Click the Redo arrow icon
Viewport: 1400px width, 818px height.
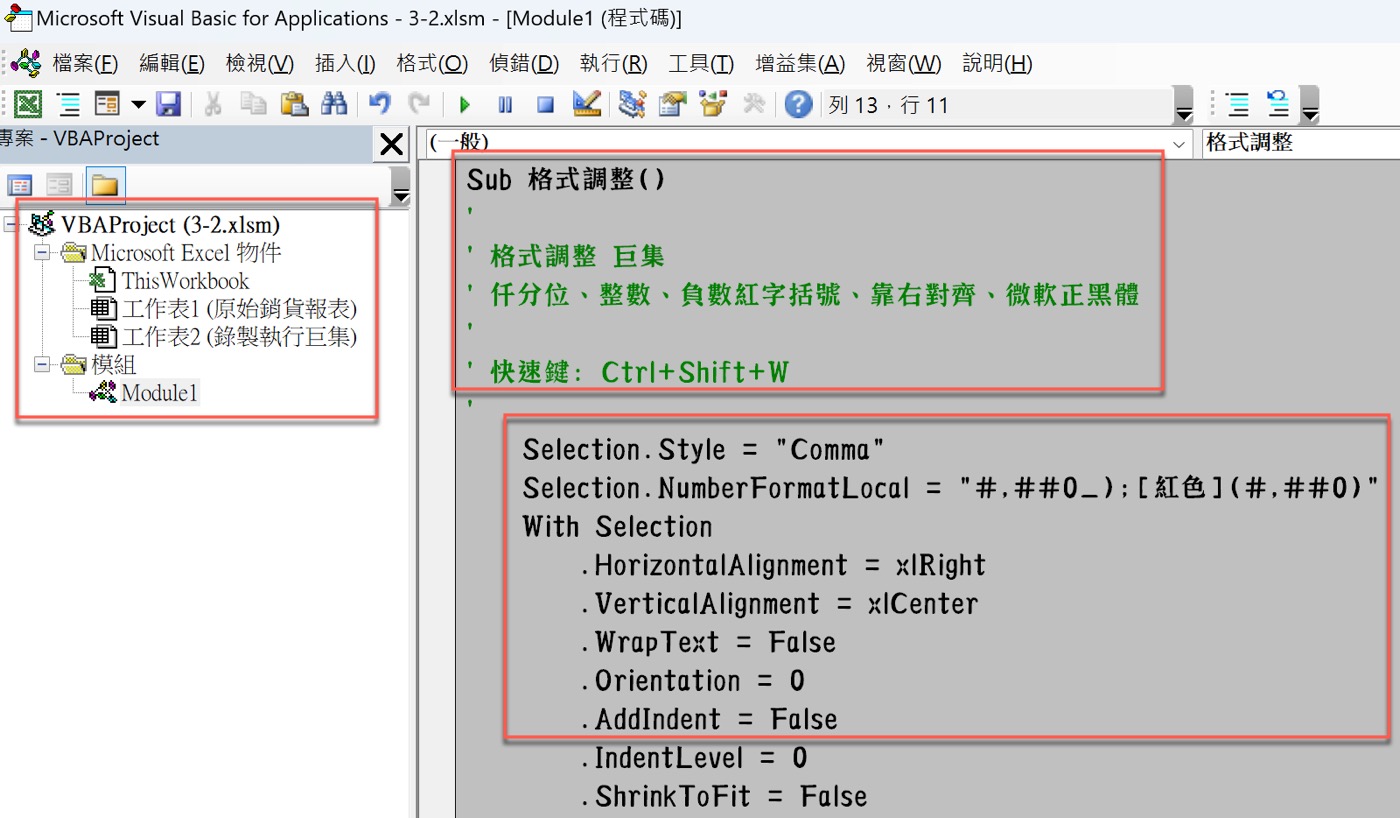pyautogui.click(x=419, y=104)
